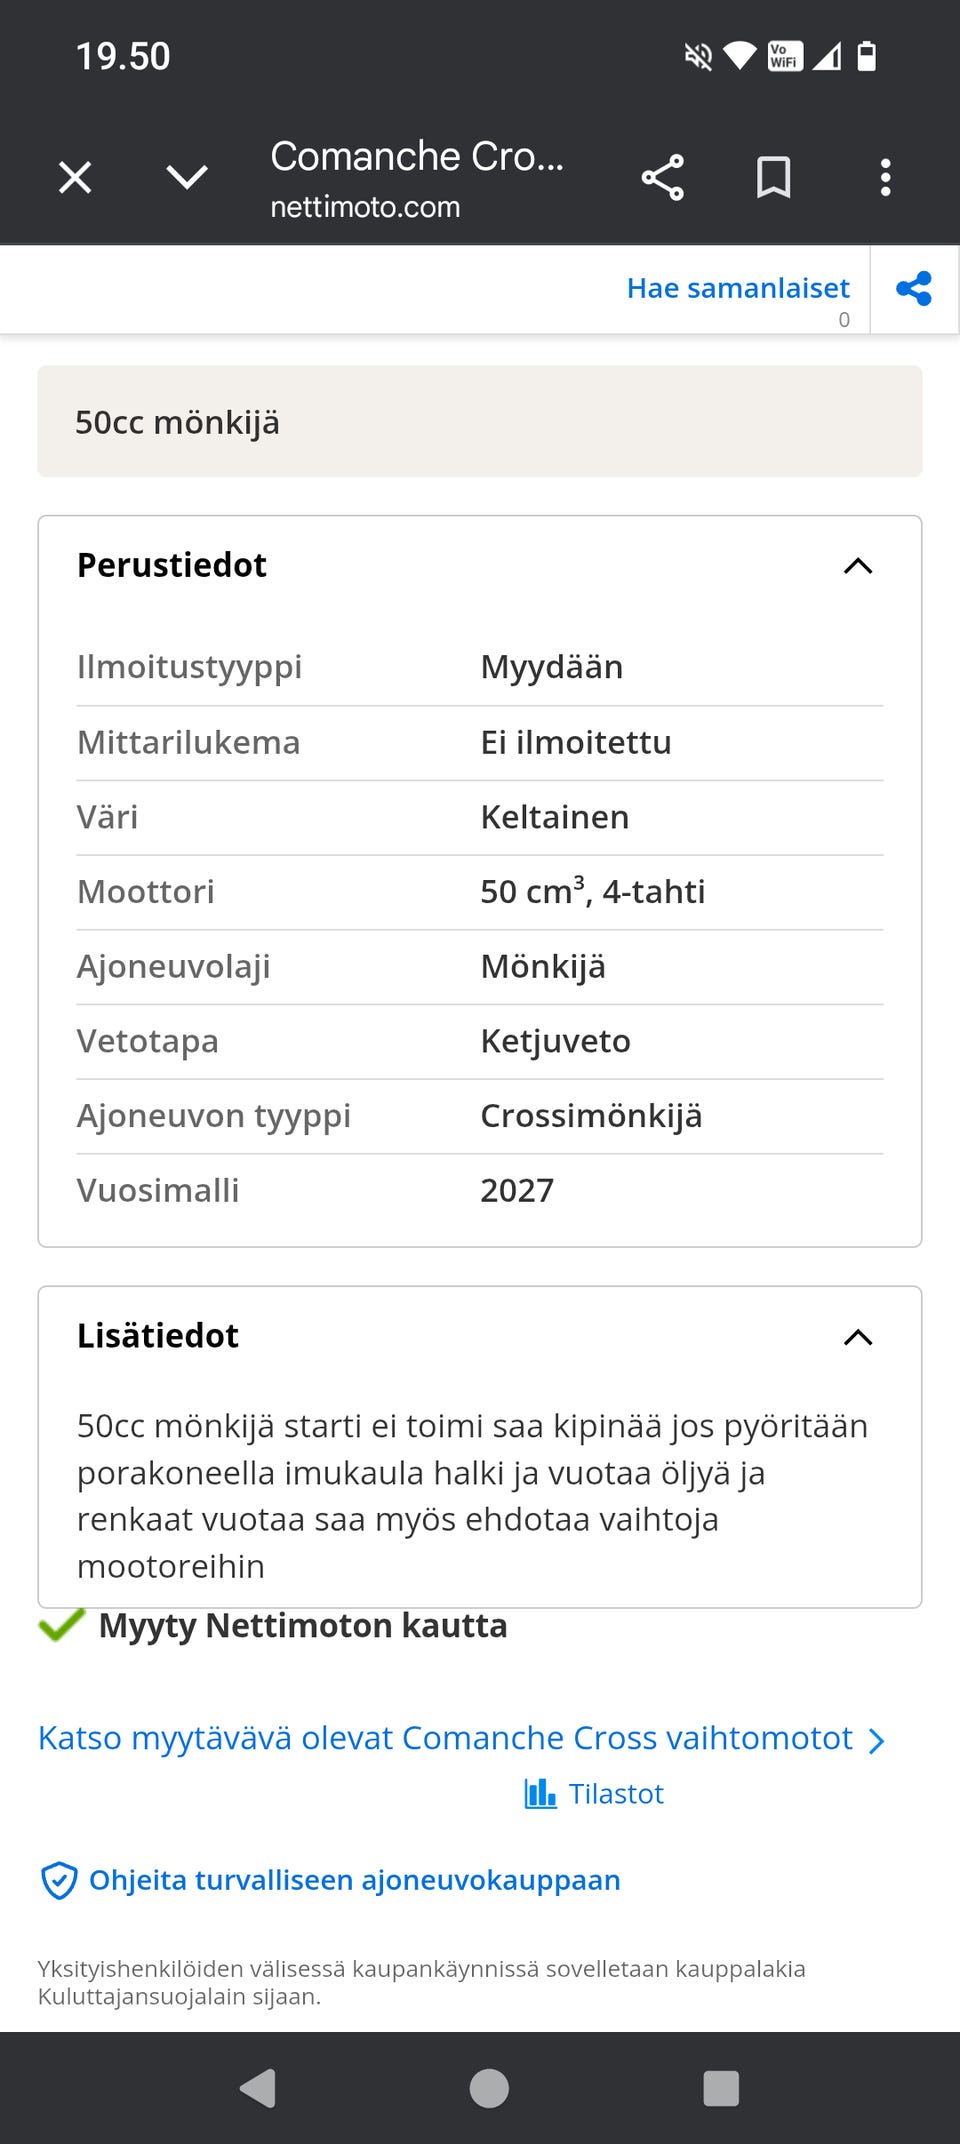The width and height of the screenshot is (960, 2144).
Task: Open recent apps with the square button
Action: click(719, 2087)
